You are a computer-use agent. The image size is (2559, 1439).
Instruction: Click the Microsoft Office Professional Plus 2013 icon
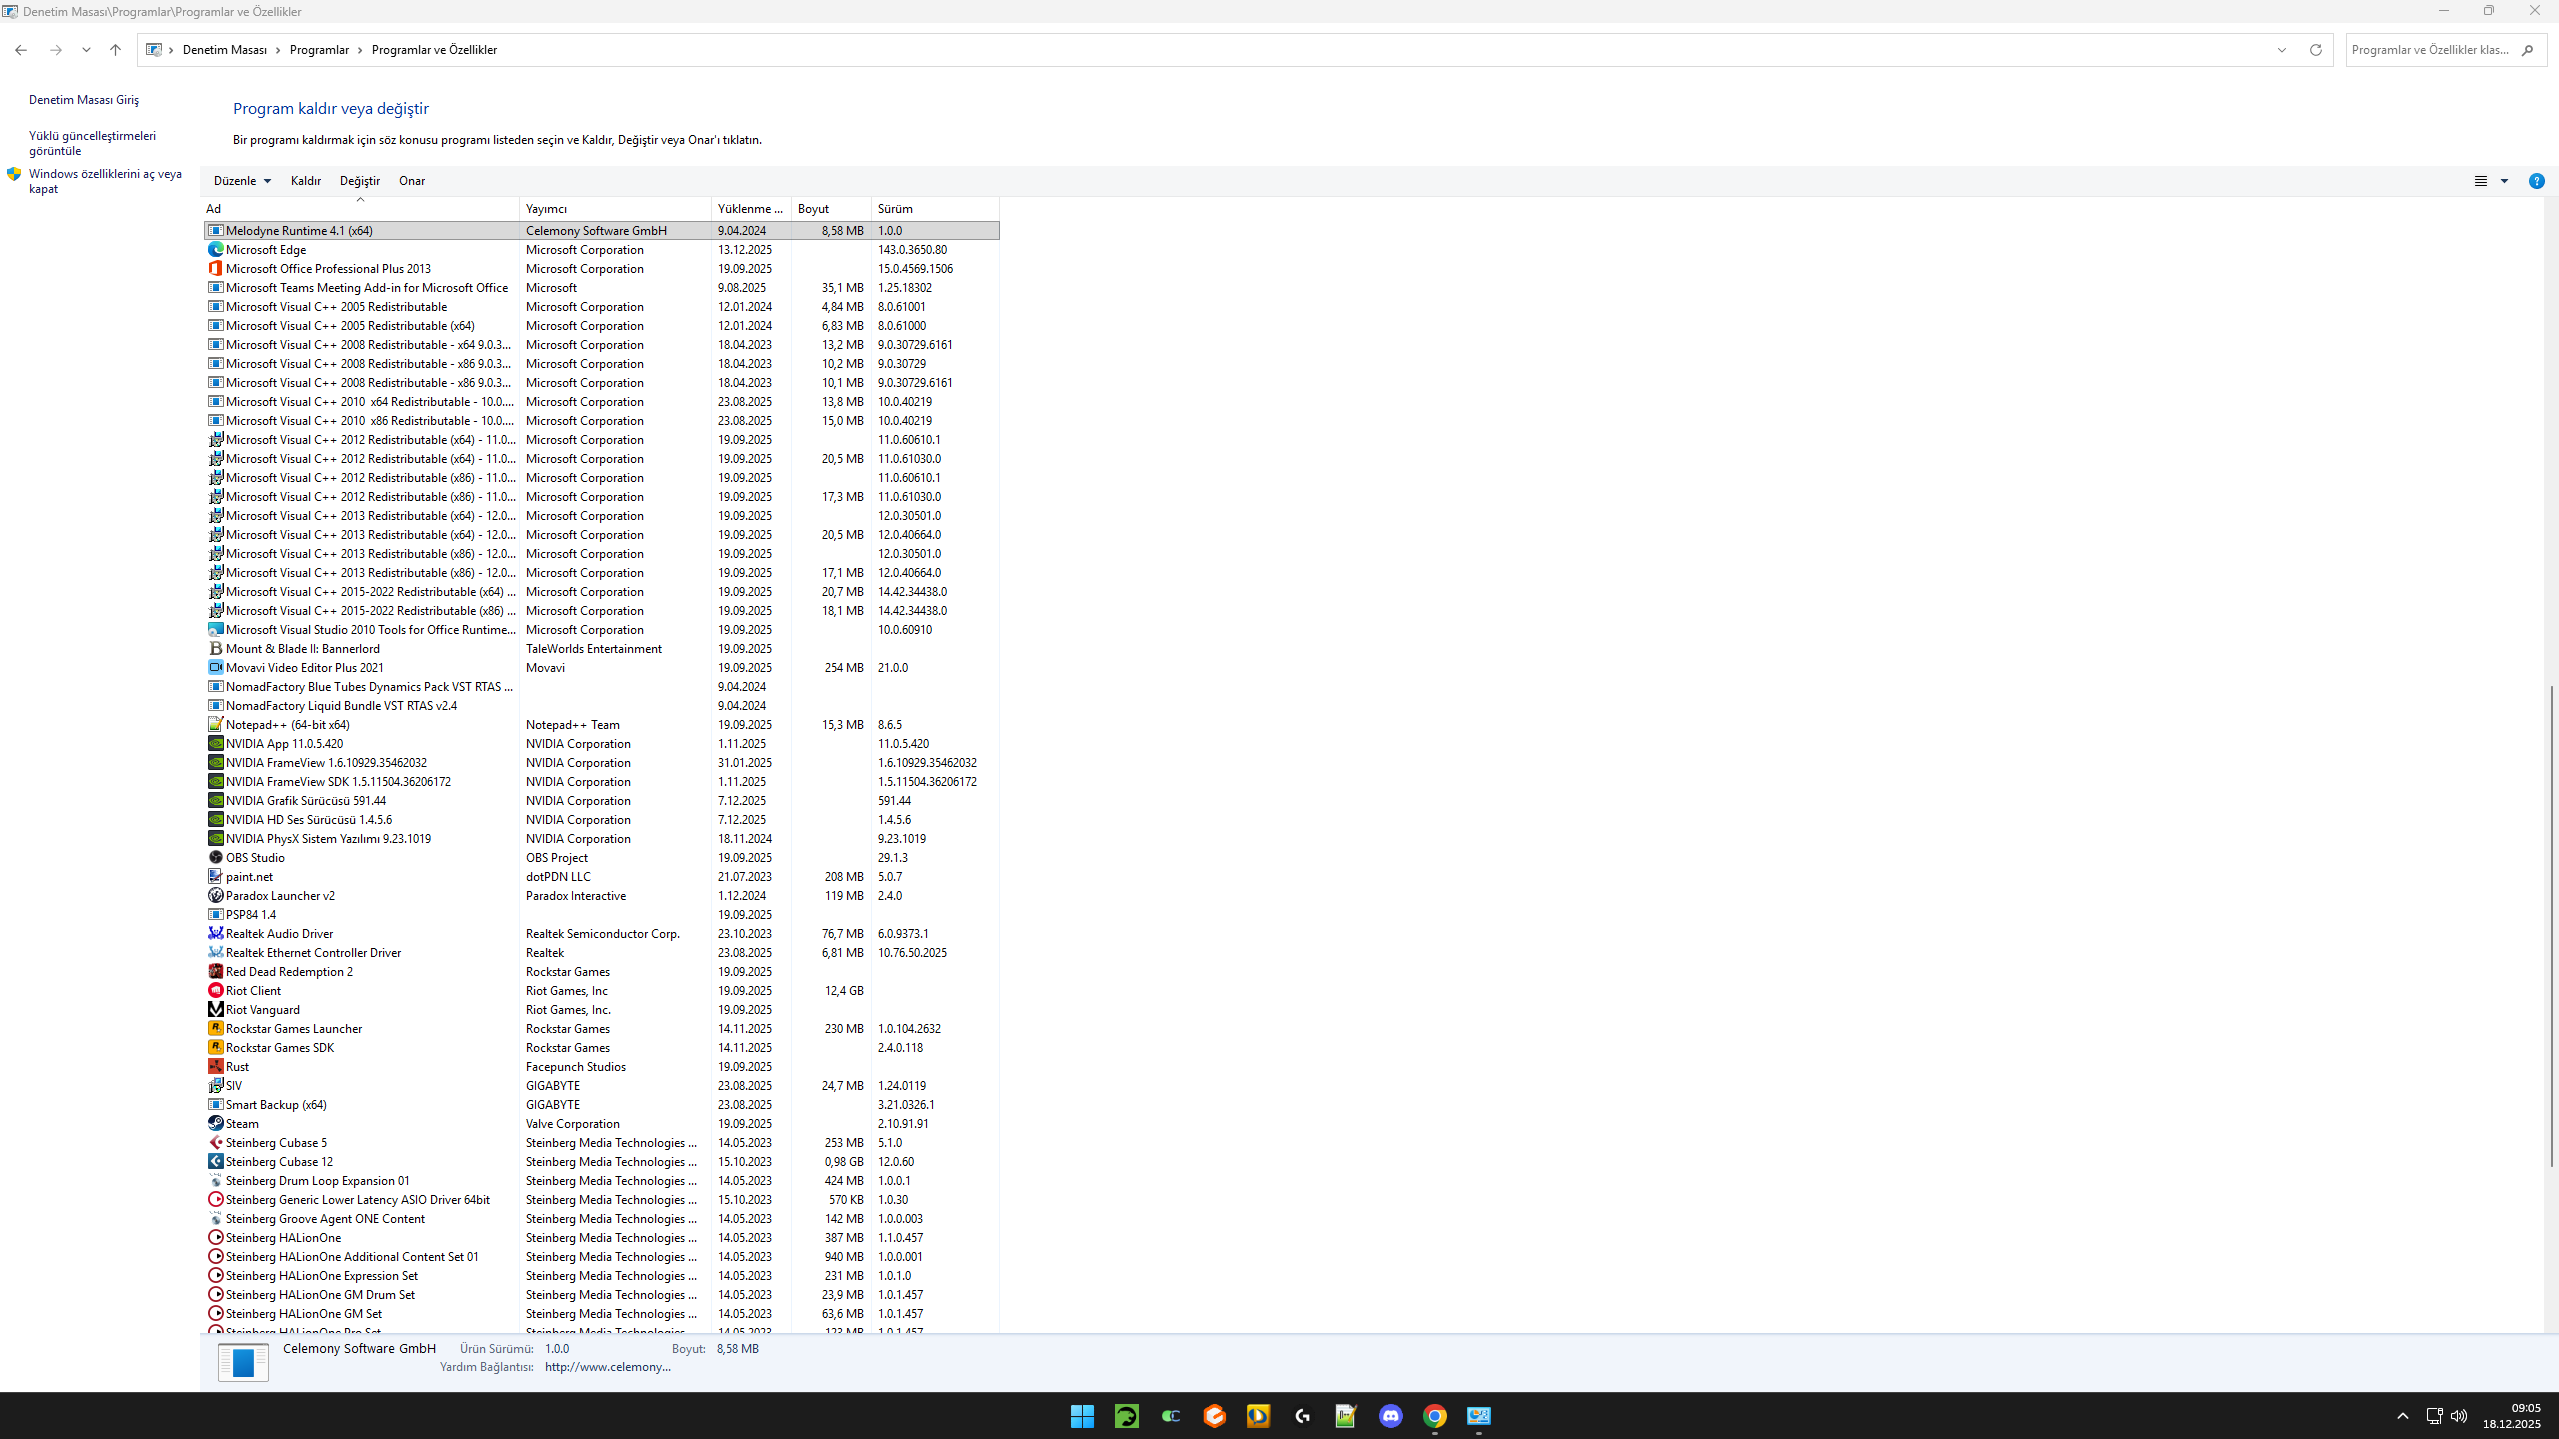[x=215, y=269]
